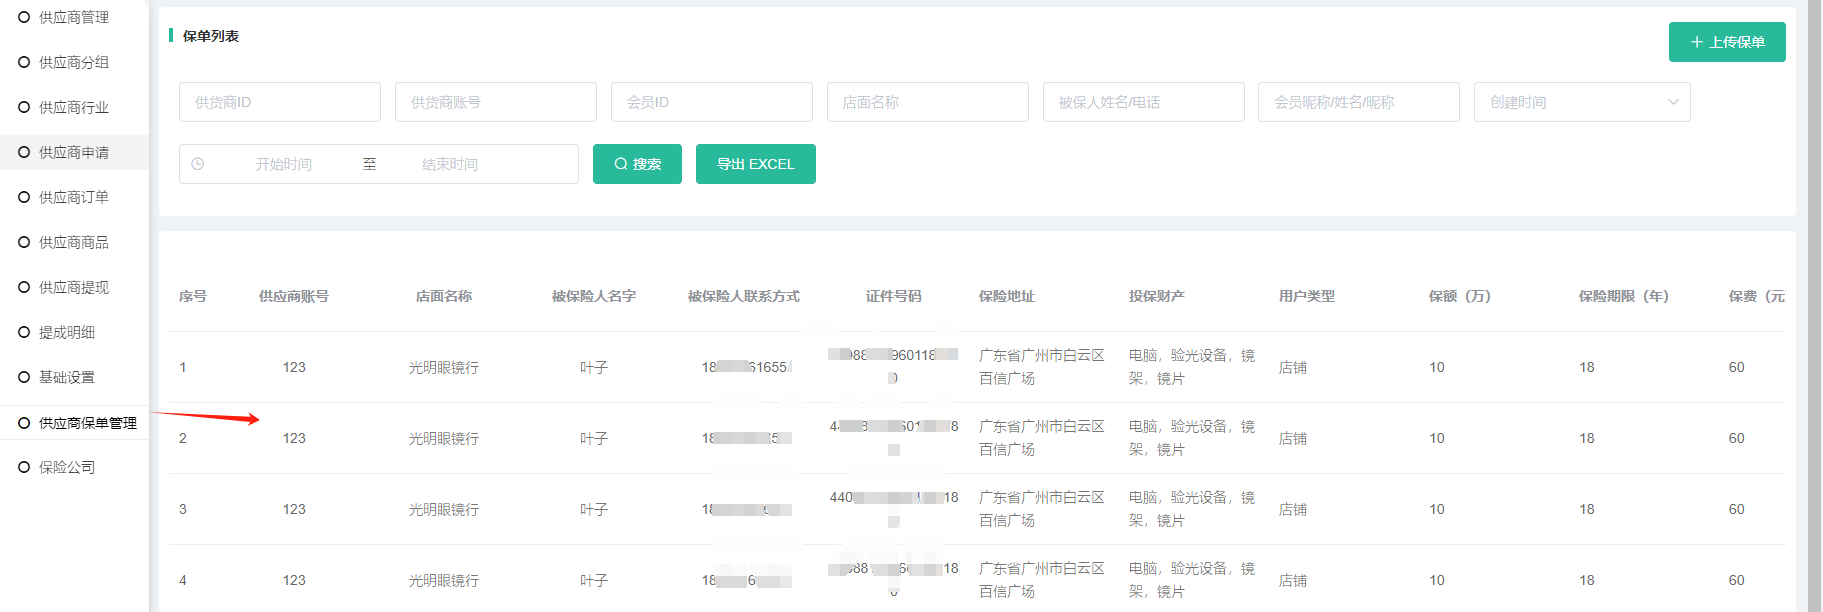The image size is (1823, 612).
Task: Open 供应商分组 in the sidebar
Action: 73,62
